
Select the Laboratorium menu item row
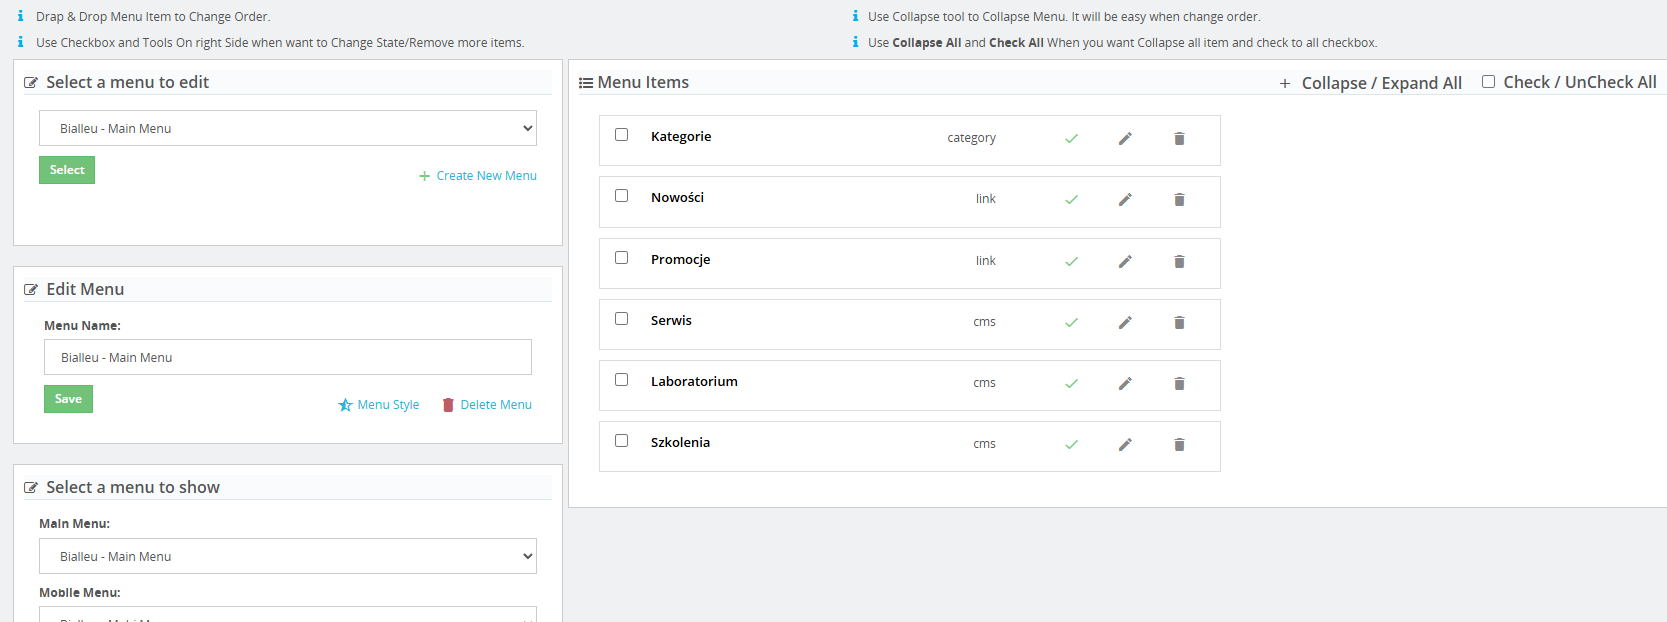[910, 385]
